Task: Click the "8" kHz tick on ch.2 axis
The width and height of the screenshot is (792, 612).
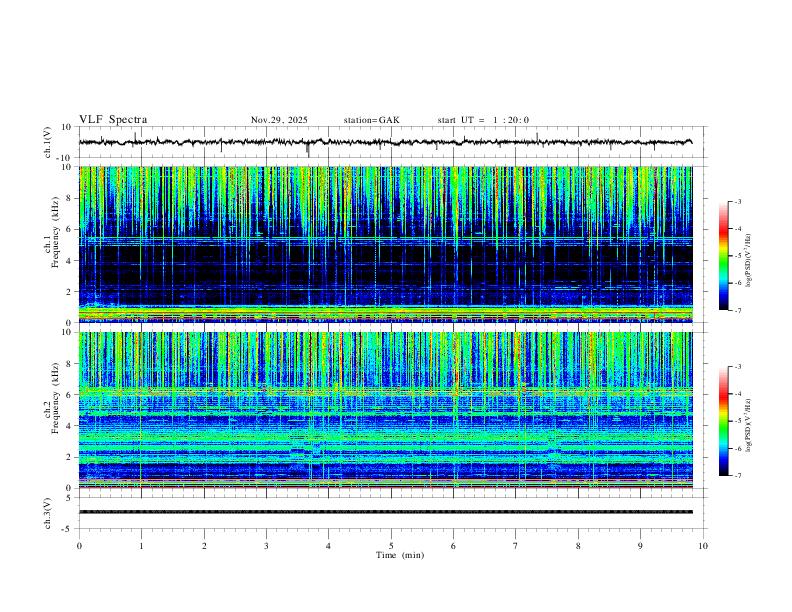Action: (x=70, y=363)
